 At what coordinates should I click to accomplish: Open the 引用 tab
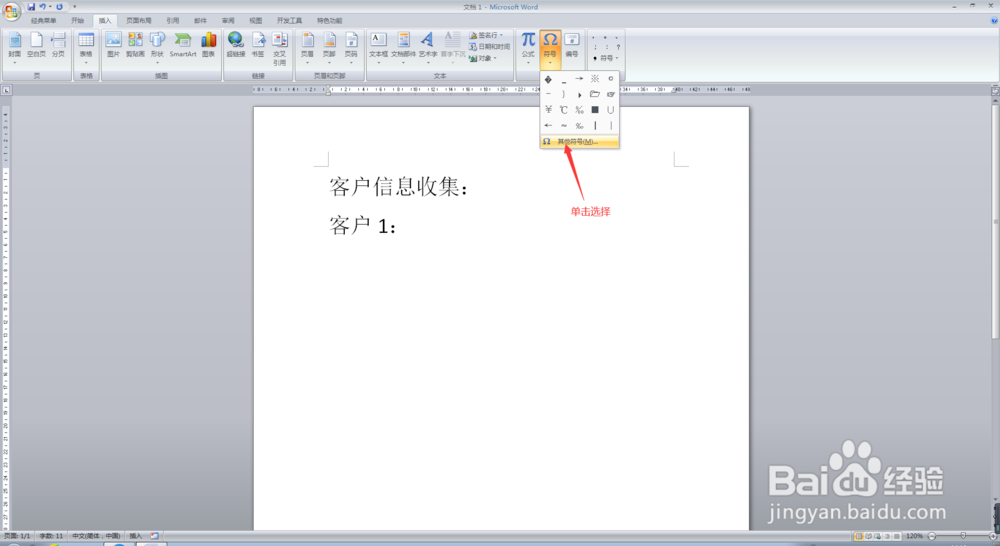click(x=172, y=20)
